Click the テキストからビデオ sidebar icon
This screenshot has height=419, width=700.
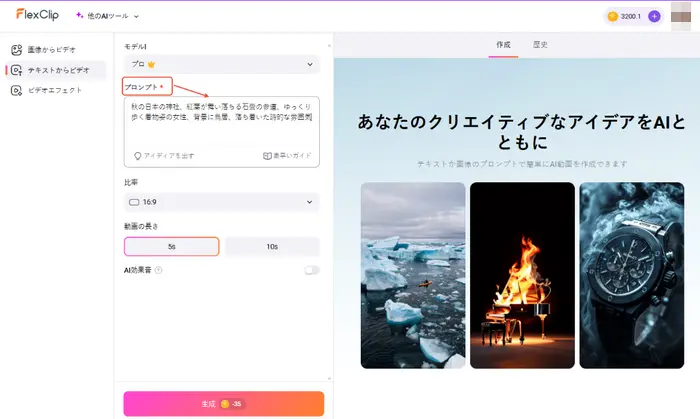[x=17, y=70]
